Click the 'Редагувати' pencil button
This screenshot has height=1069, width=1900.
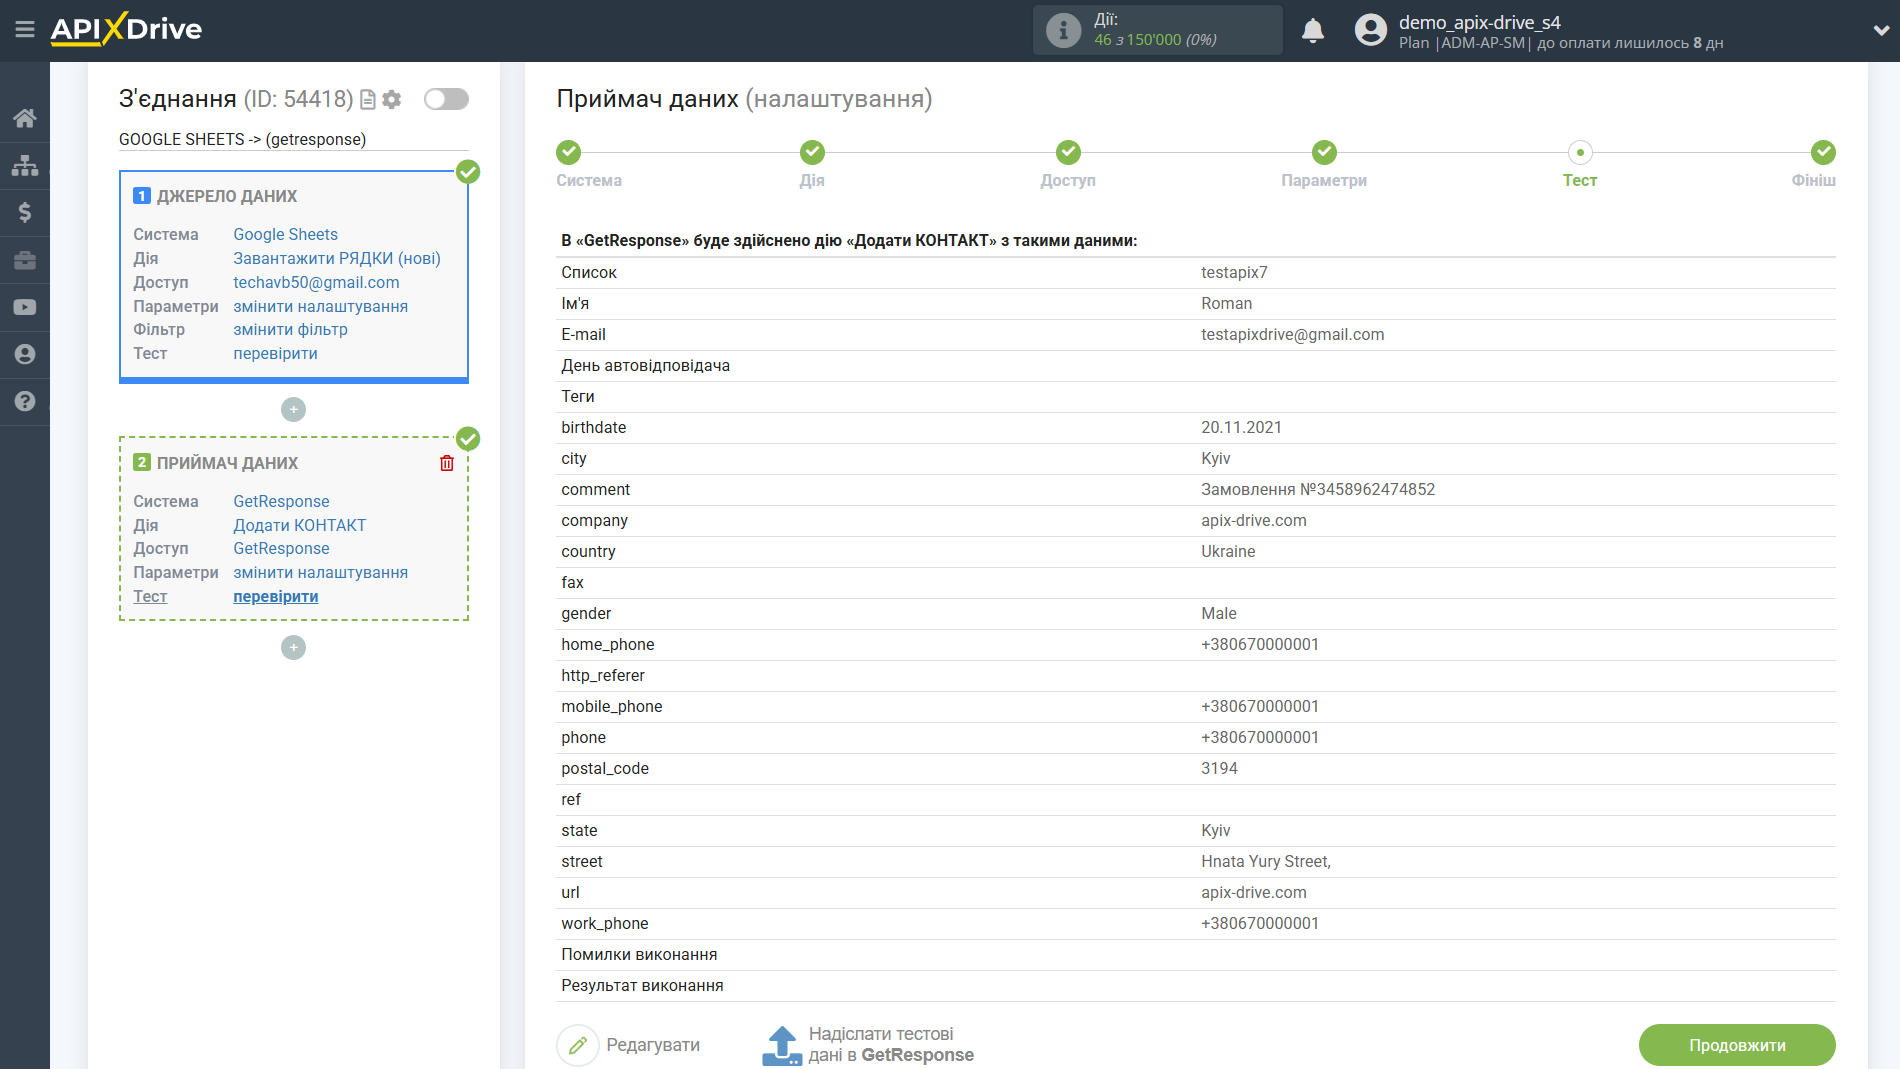[x=629, y=1045]
